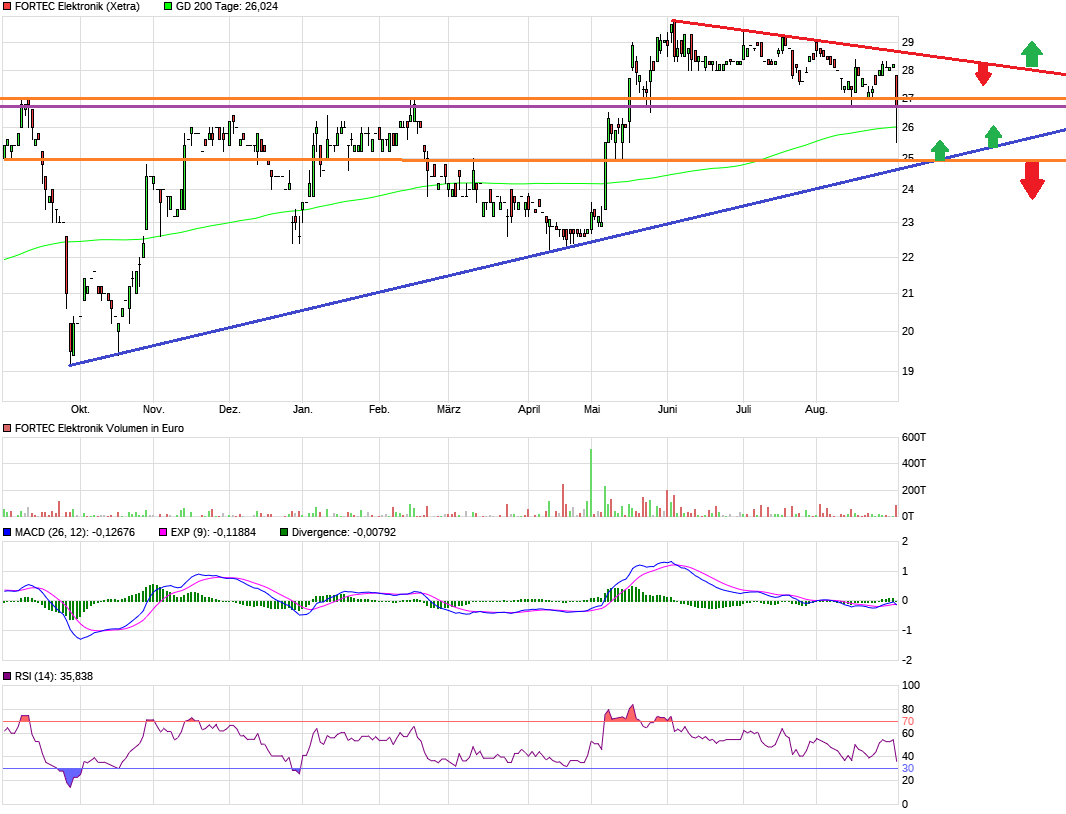Click the Okt. month label

click(82, 409)
